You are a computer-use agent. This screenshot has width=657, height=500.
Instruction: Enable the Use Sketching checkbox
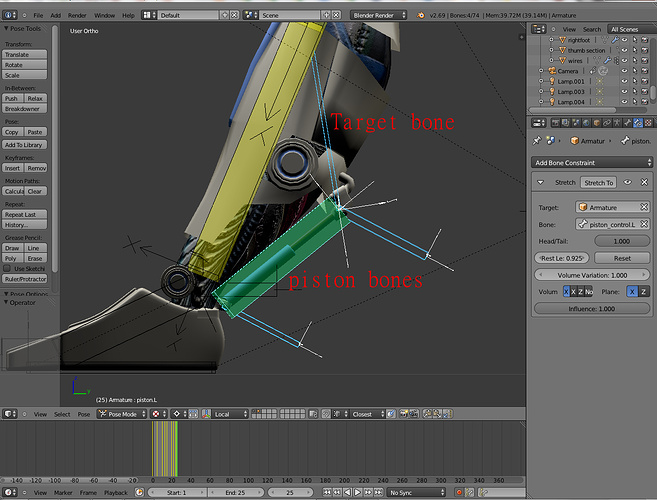click(x=7, y=268)
